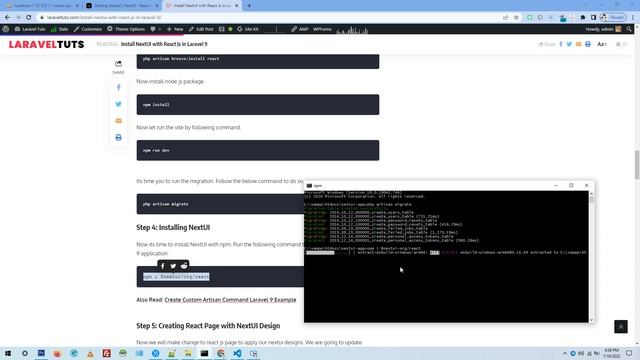Open the WordPress logo menu in admin bar
Screen dimensions: 640x360
6,29
